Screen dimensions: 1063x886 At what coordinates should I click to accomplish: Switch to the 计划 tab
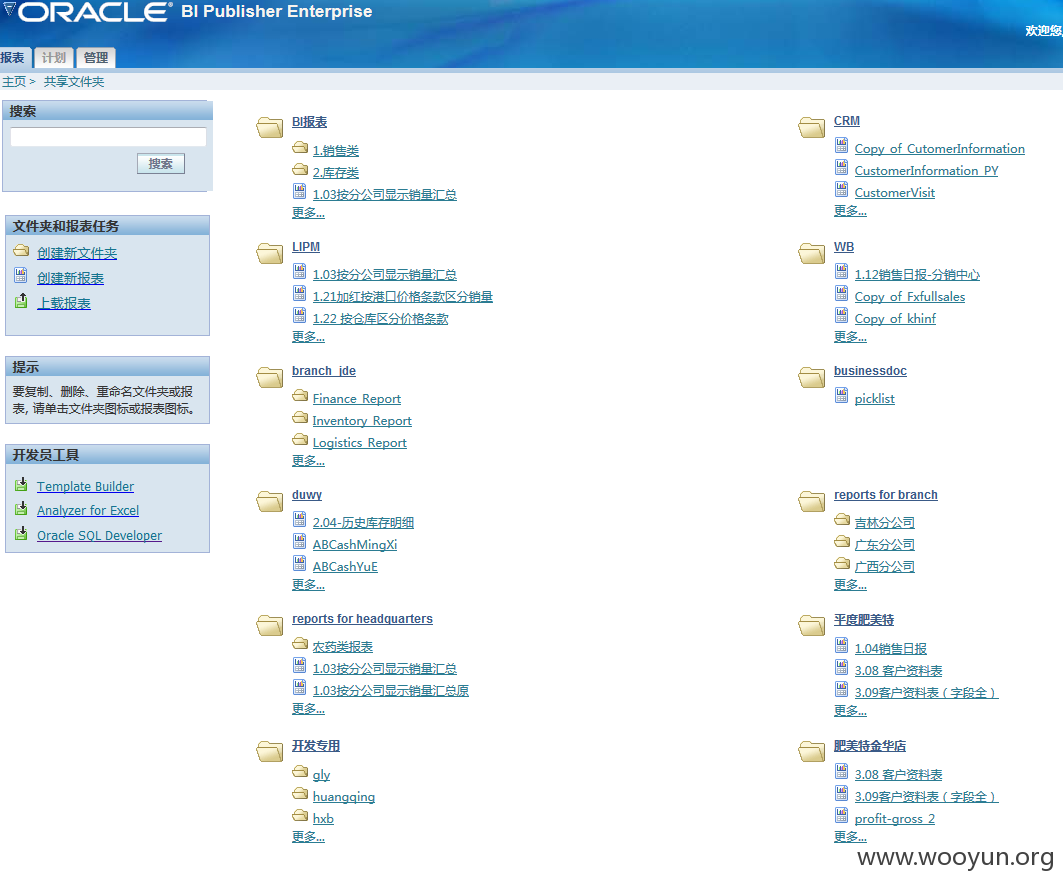tap(54, 58)
